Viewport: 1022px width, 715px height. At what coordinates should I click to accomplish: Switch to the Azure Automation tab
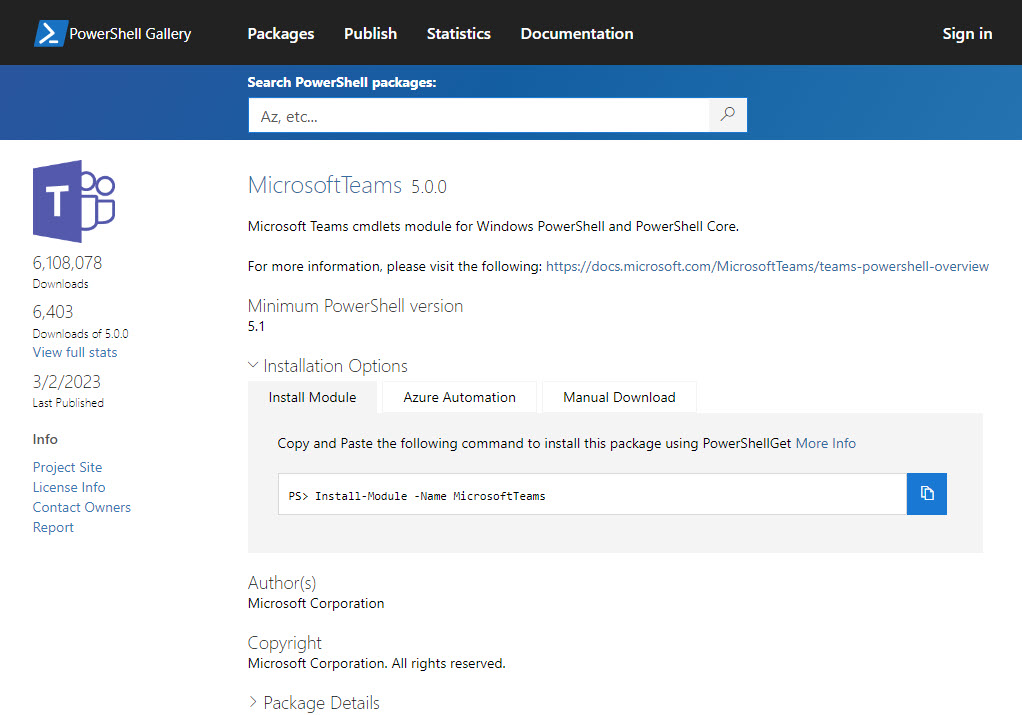pyautogui.click(x=458, y=396)
